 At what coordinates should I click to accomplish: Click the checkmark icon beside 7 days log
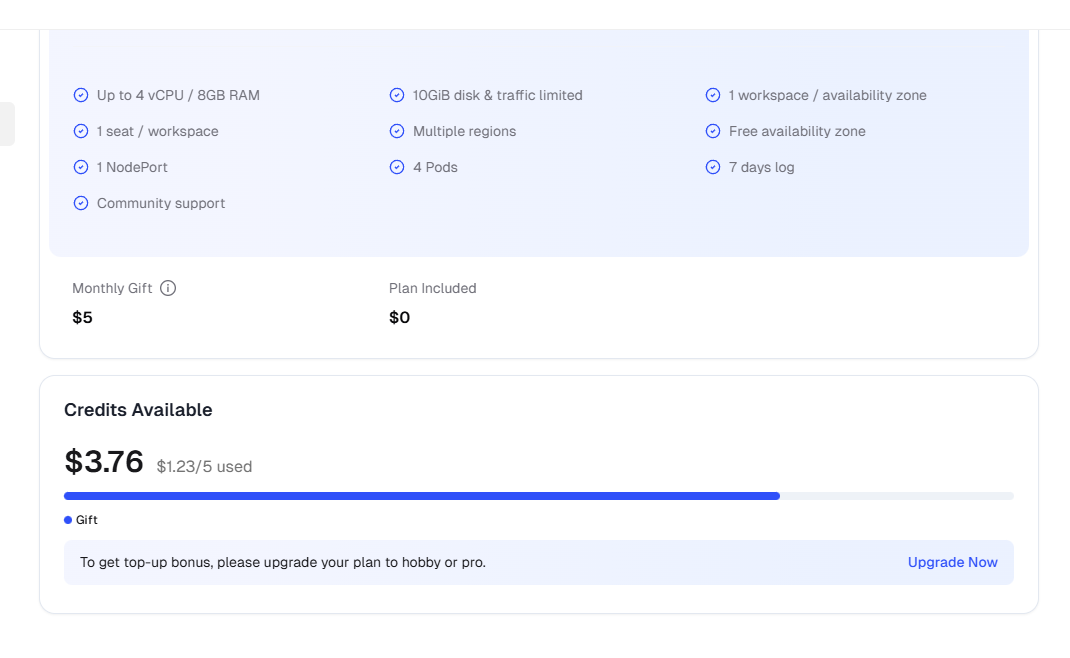coord(713,167)
